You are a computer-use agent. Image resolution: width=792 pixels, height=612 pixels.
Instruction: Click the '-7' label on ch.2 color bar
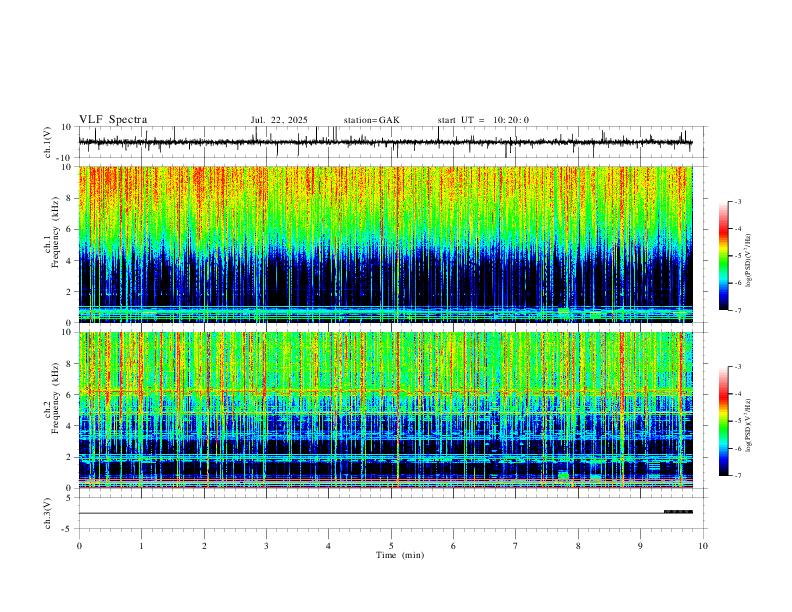coord(737,476)
